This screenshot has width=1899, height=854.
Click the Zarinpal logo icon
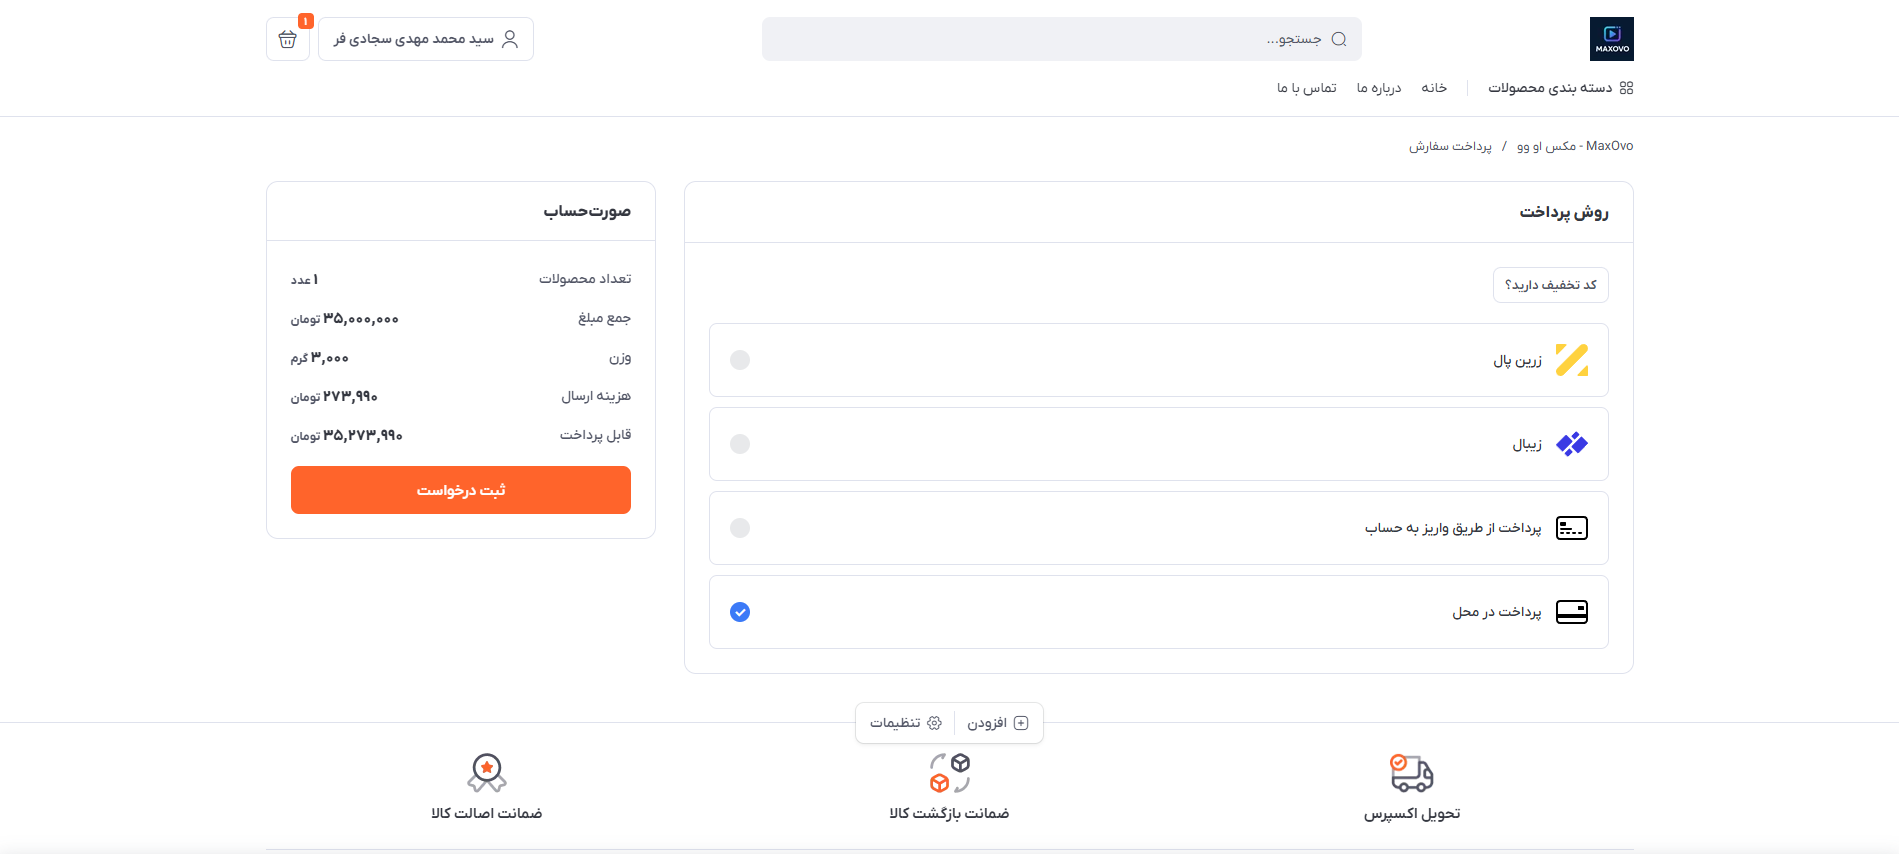point(1571,360)
